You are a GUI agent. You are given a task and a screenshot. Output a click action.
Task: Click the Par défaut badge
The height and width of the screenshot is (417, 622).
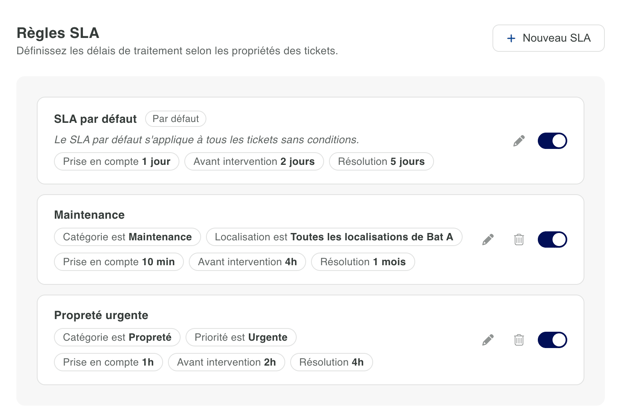(176, 119)
